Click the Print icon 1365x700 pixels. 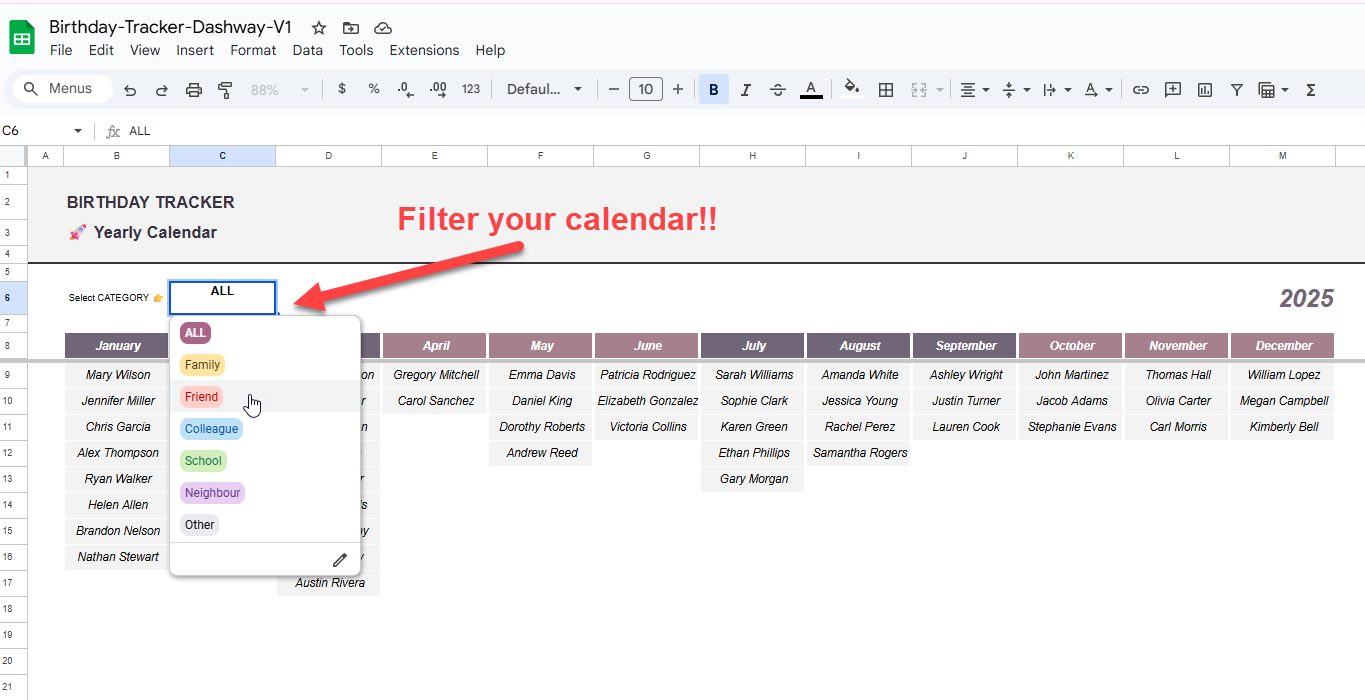coord(194,90)
